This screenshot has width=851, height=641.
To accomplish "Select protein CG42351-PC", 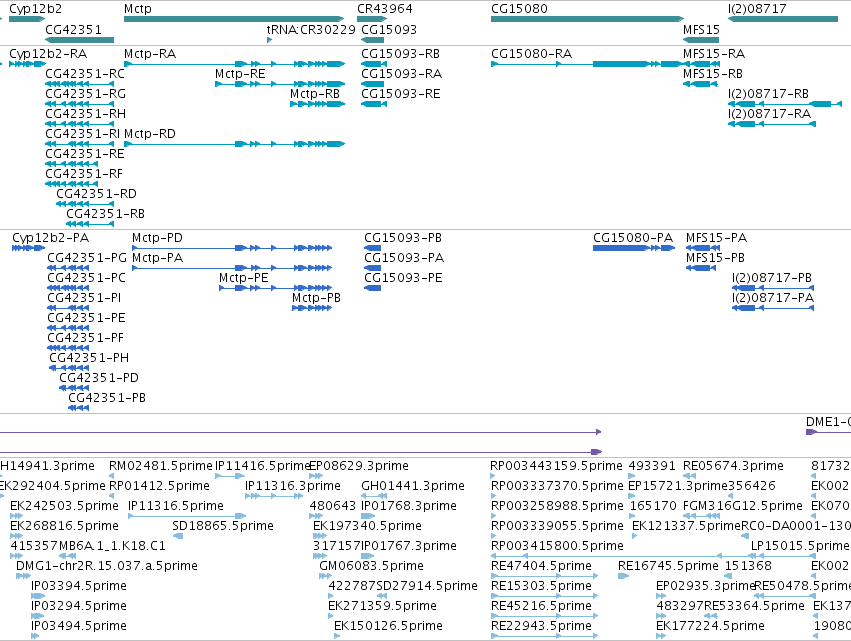I will coord(86,278).
